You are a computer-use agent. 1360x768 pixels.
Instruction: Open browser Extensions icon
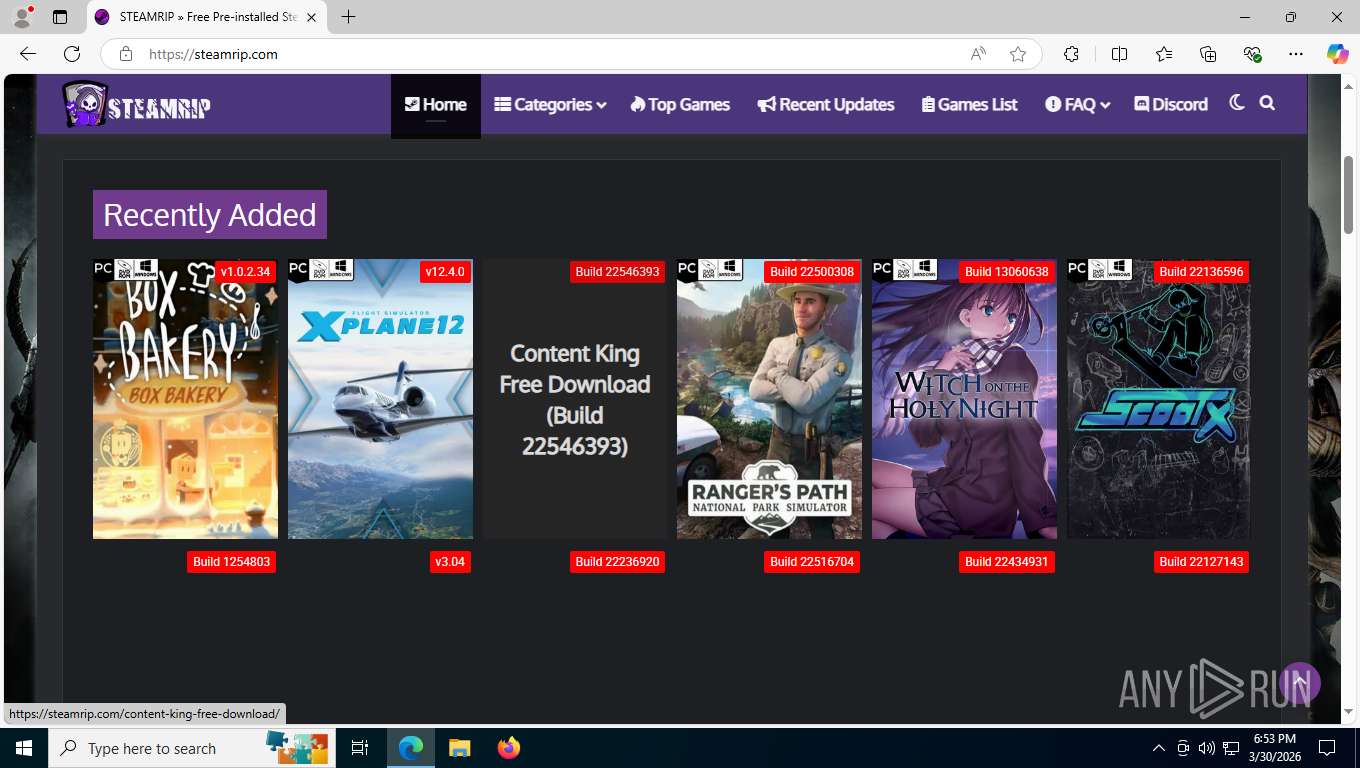coord(1072,54)
